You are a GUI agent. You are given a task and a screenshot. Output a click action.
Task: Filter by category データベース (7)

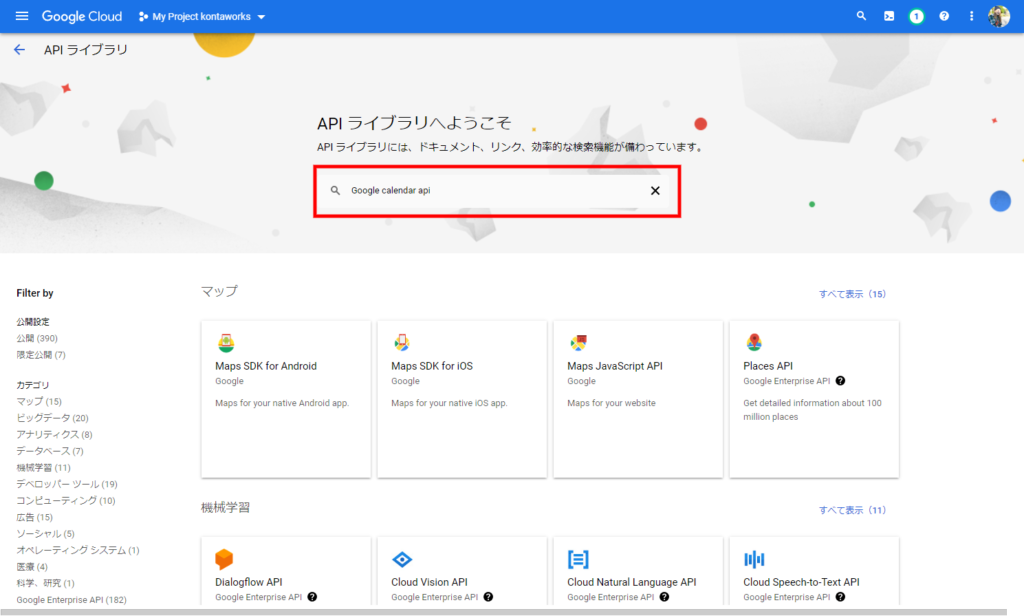click(50, 451)
